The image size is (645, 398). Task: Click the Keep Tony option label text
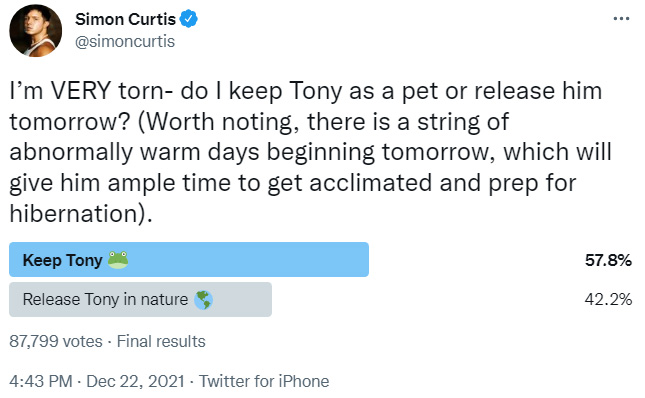pyautogui.click(x=63, y=260)
